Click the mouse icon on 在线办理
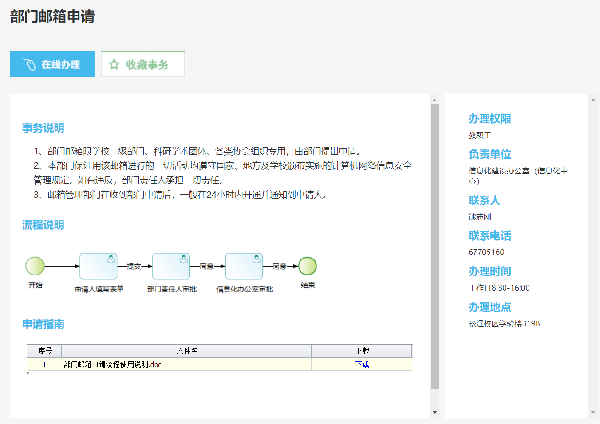The height and width of the screenshot is (424, 600). pyautogui.click(x=27, y=64)
